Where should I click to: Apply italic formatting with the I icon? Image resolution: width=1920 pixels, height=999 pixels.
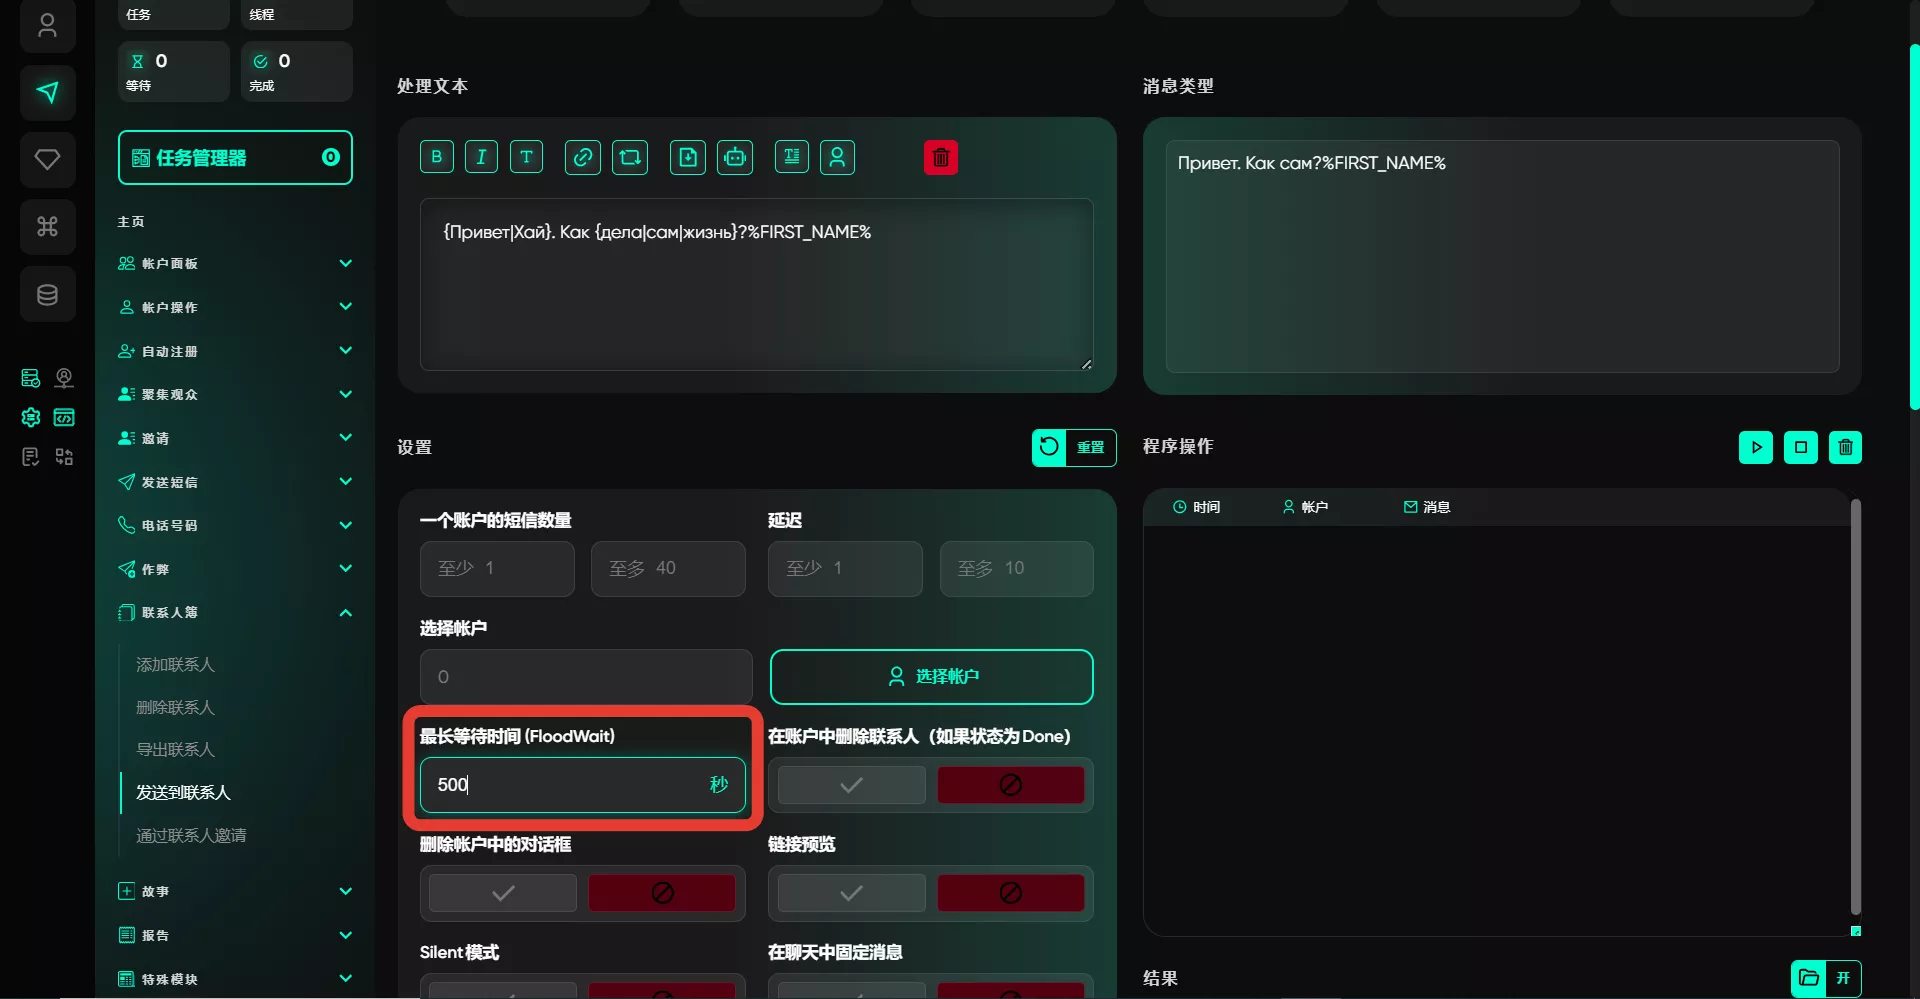click(481, 157)
